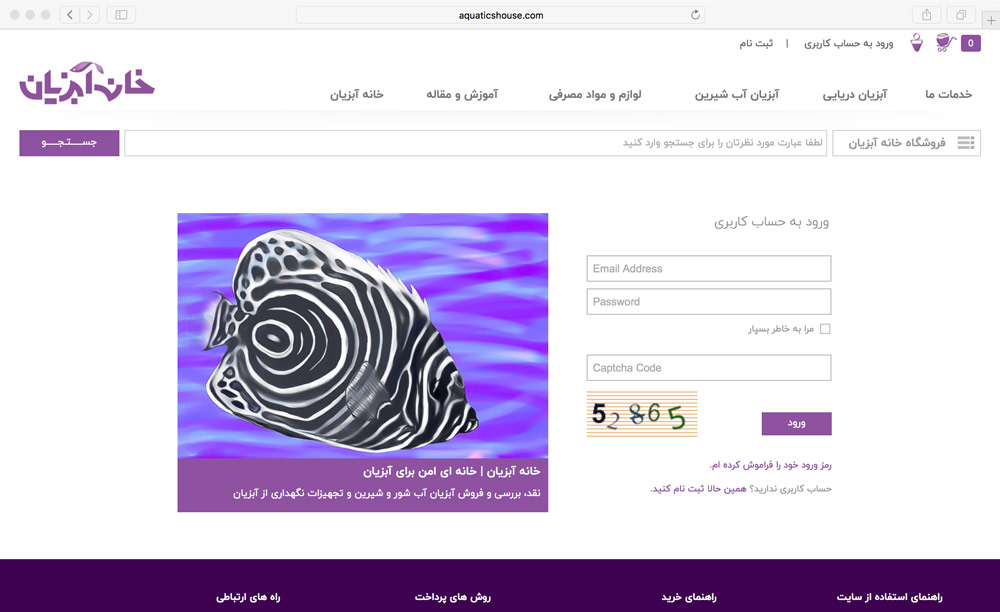Expand the فروشگاه خانه آبزیان category menu
Image resolution: width=1000 pixels, height=612 pixels.
coord(906,143)
